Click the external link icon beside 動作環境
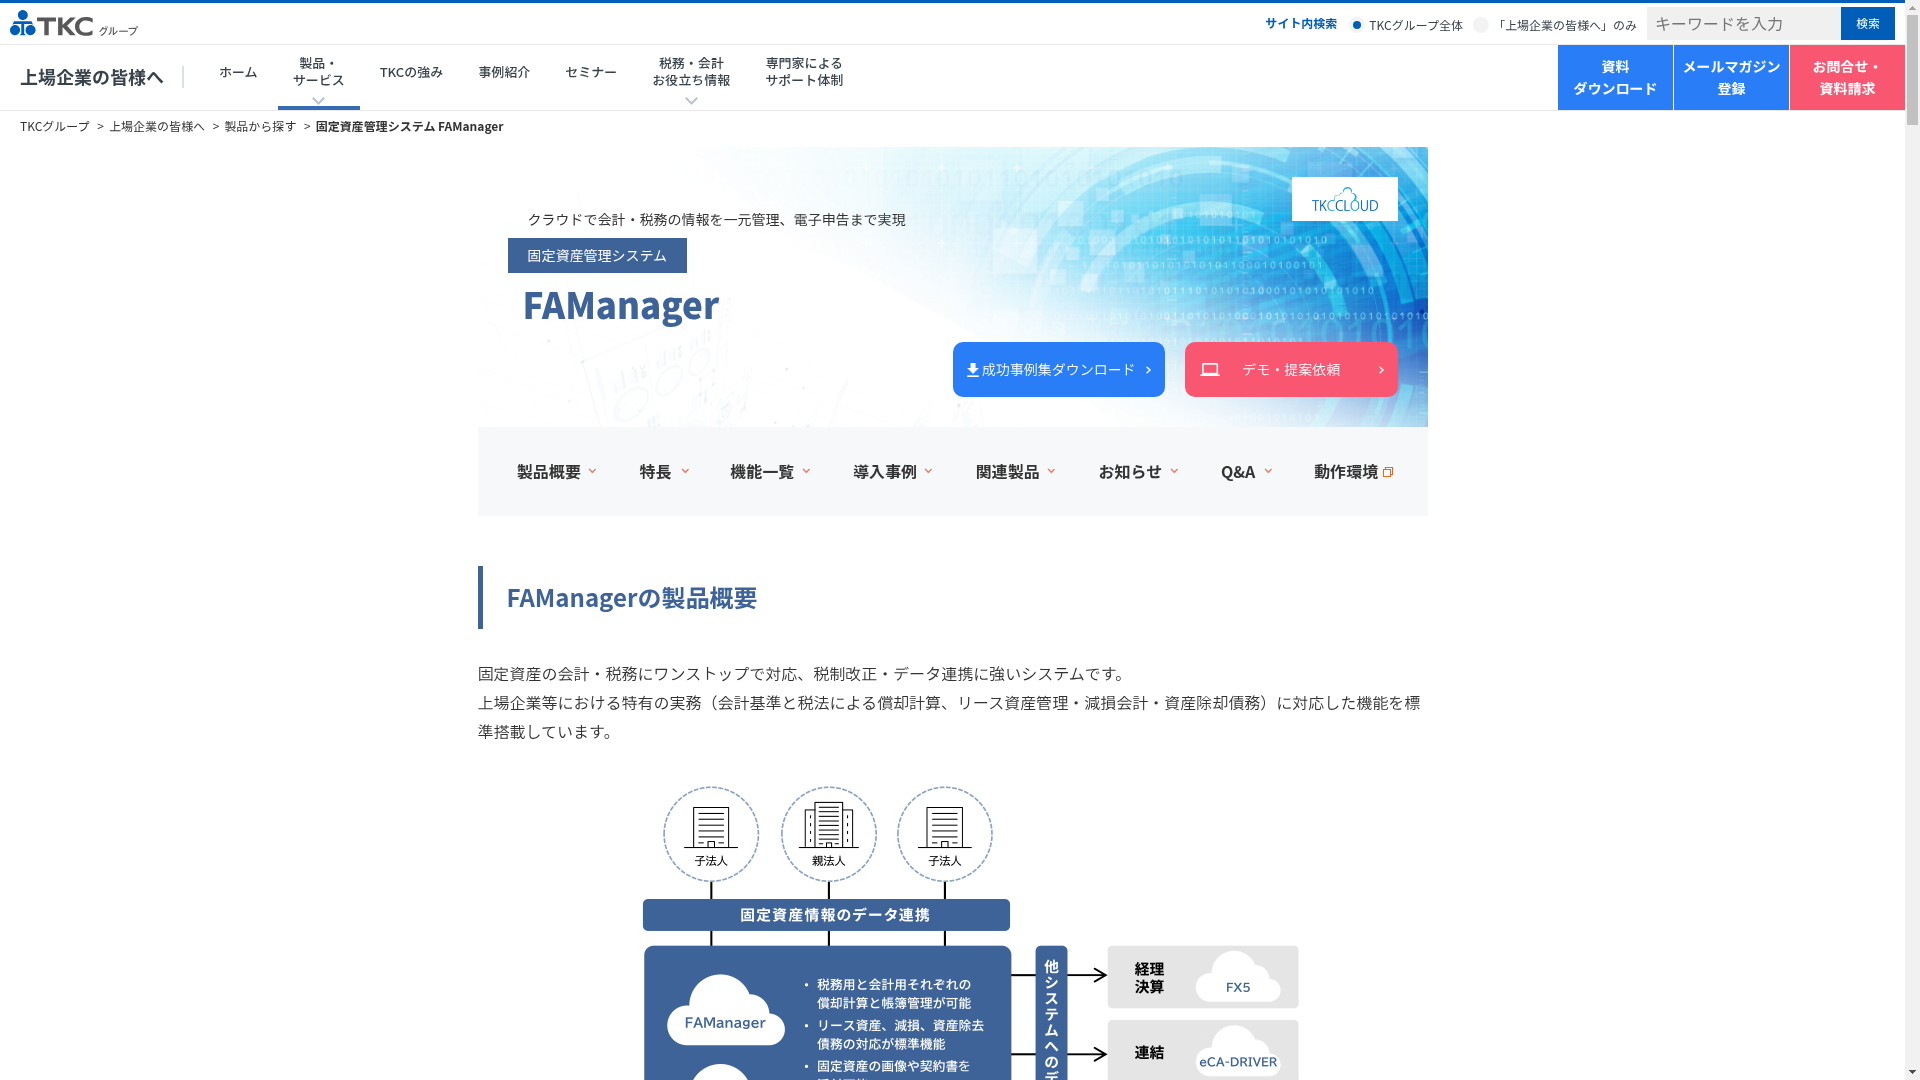The image size is (1920, 1080). [x=1388, y=472]
